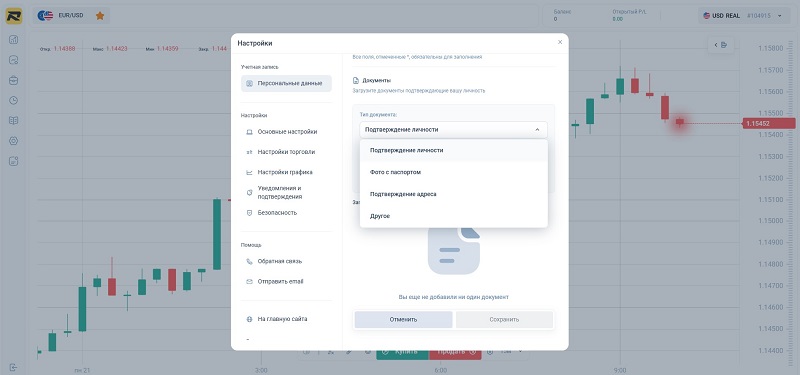This screenshot has width=800, height=375.
Task: Click the envelope icon beside Отправить email
Action: (x=249, y=282)
